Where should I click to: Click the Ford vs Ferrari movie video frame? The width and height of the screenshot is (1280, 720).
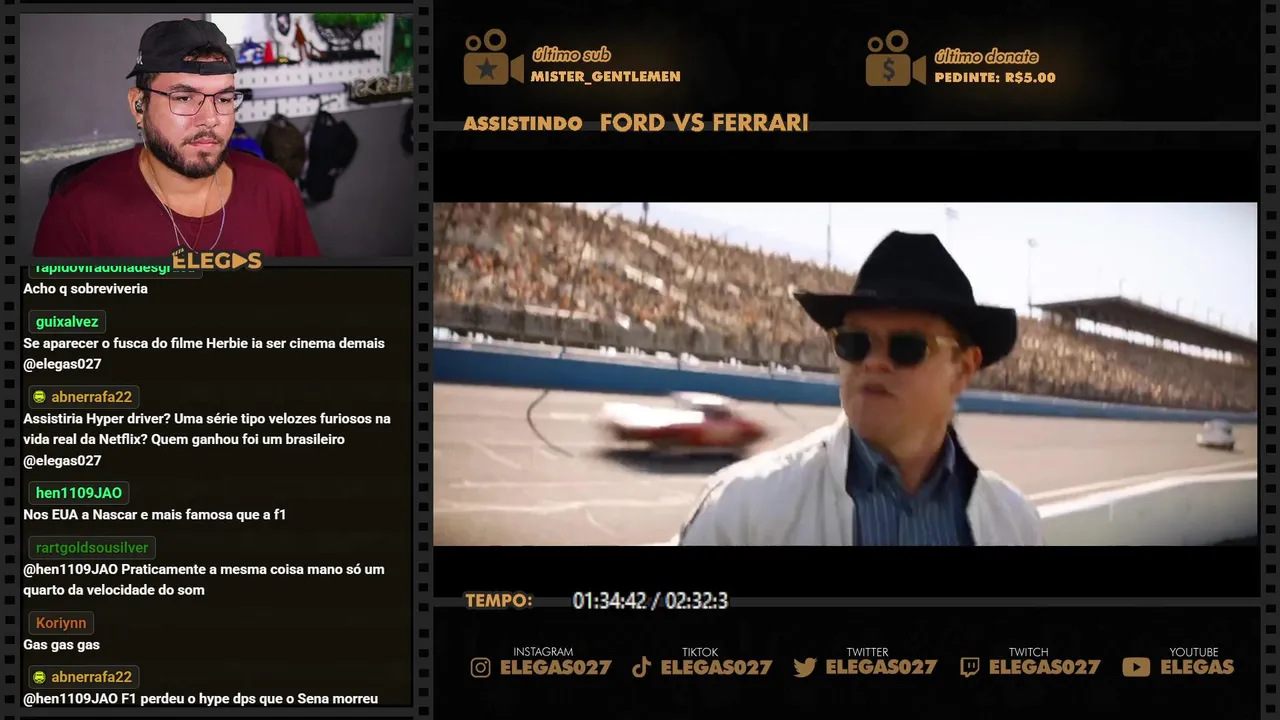point(845,374)
